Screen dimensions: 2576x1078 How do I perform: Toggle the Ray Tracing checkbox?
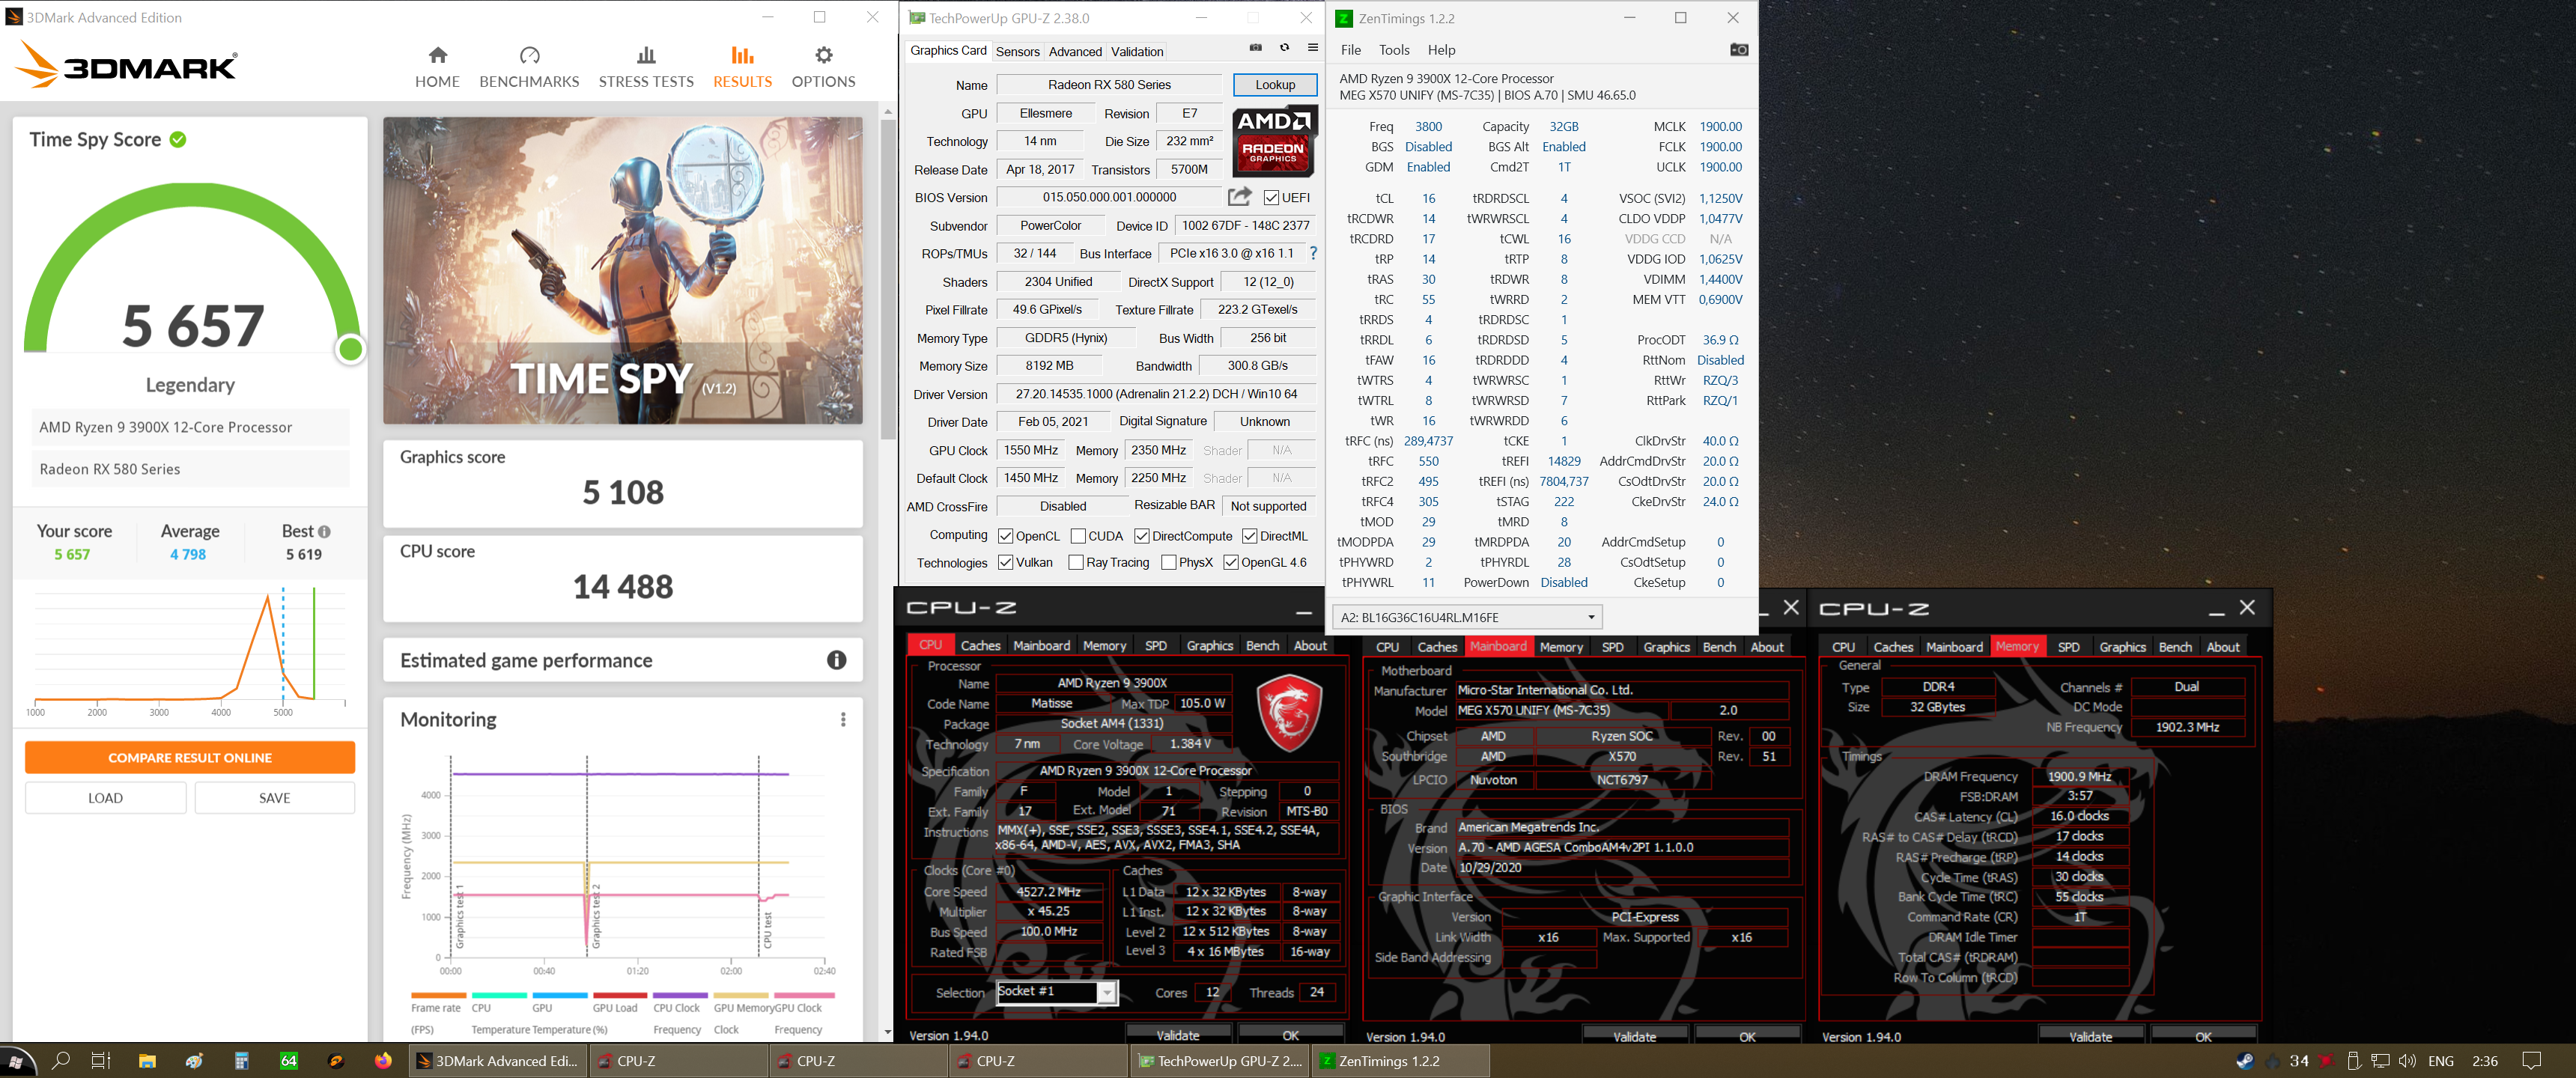click(x=1076, y=563)
